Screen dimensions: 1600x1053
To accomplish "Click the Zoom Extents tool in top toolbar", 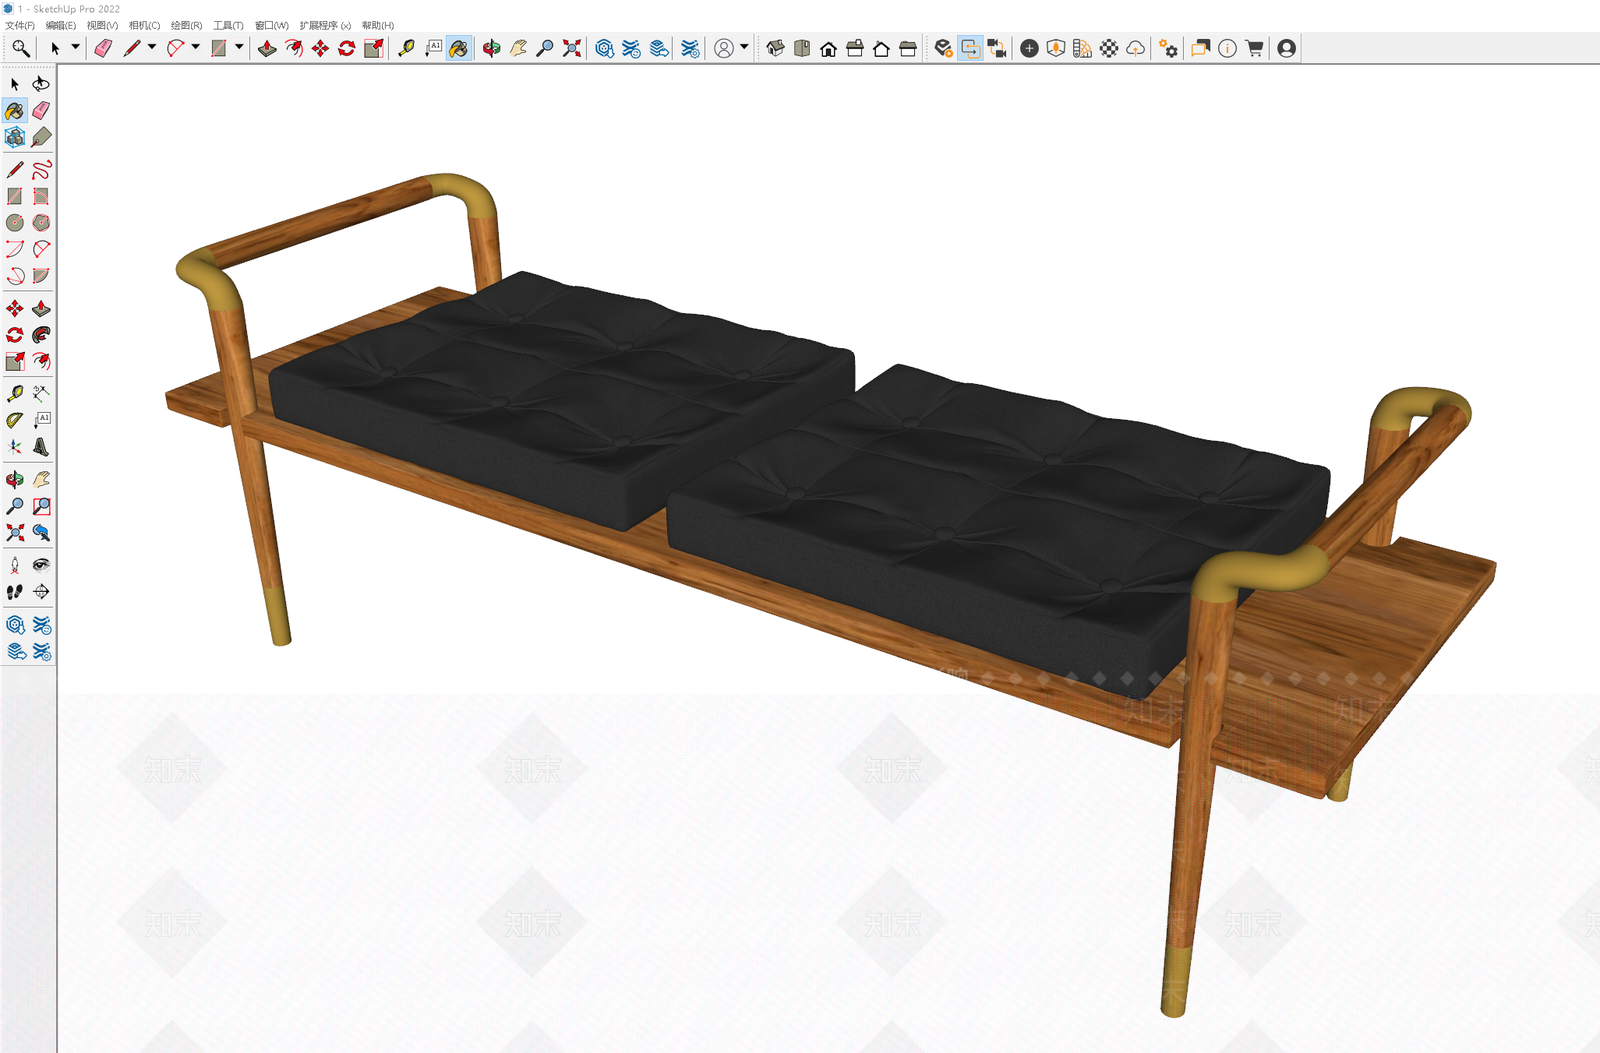I will [571, 48].
